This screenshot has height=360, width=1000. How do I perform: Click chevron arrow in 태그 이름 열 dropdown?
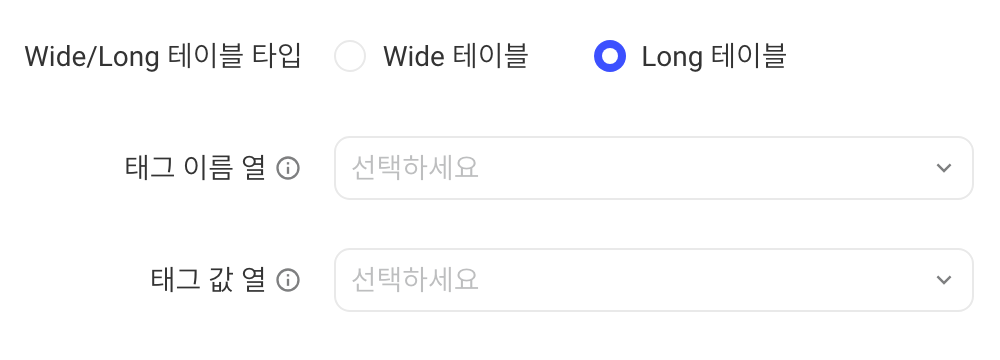pos(943,168)
